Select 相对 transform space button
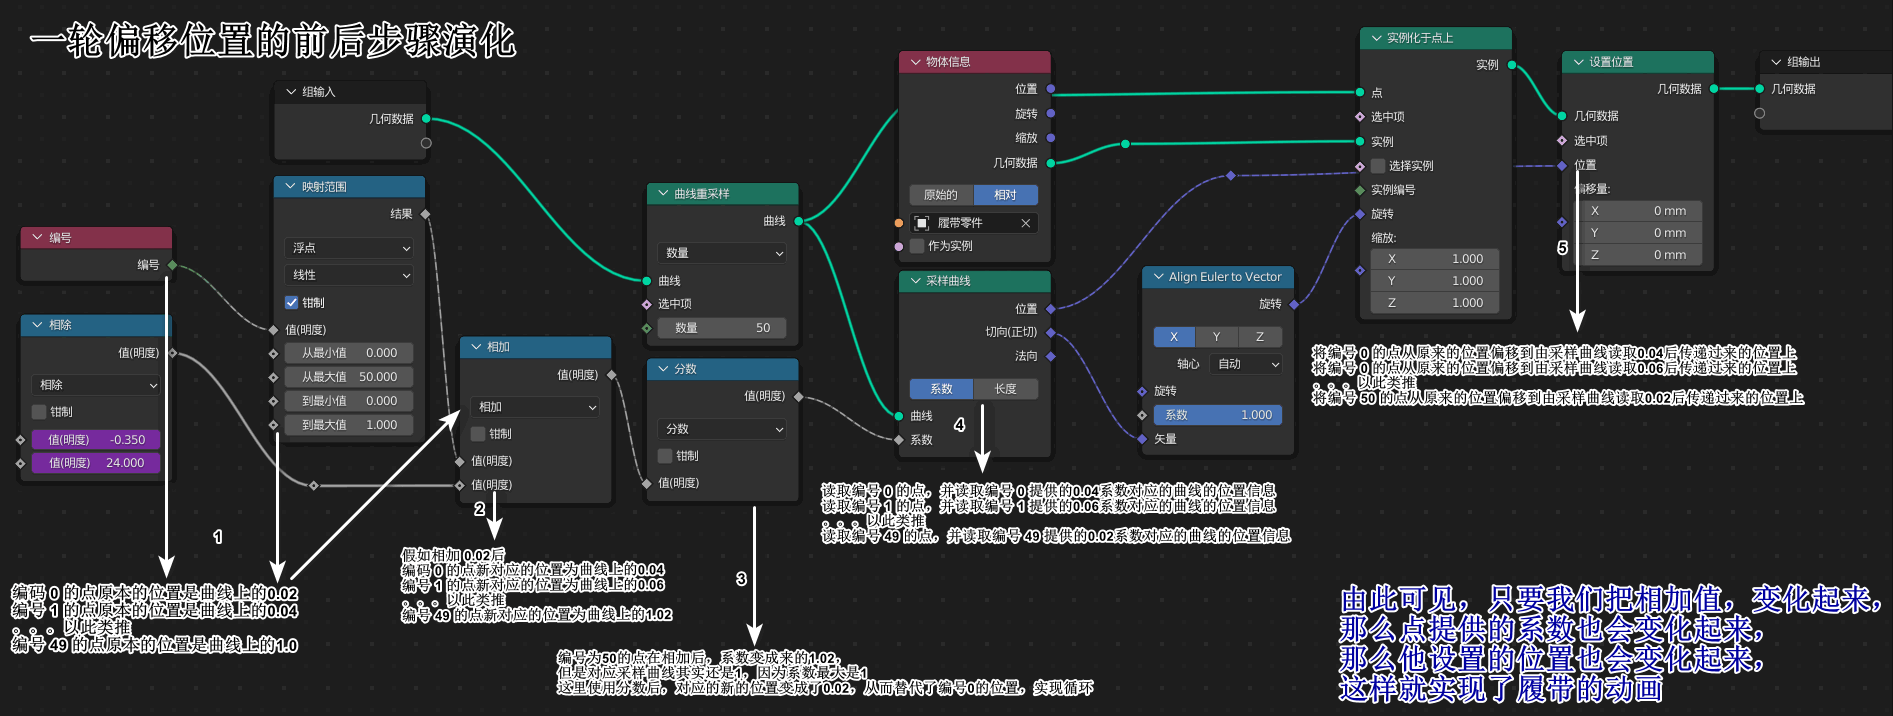 pyautogui.click(x=1006, y=195)
